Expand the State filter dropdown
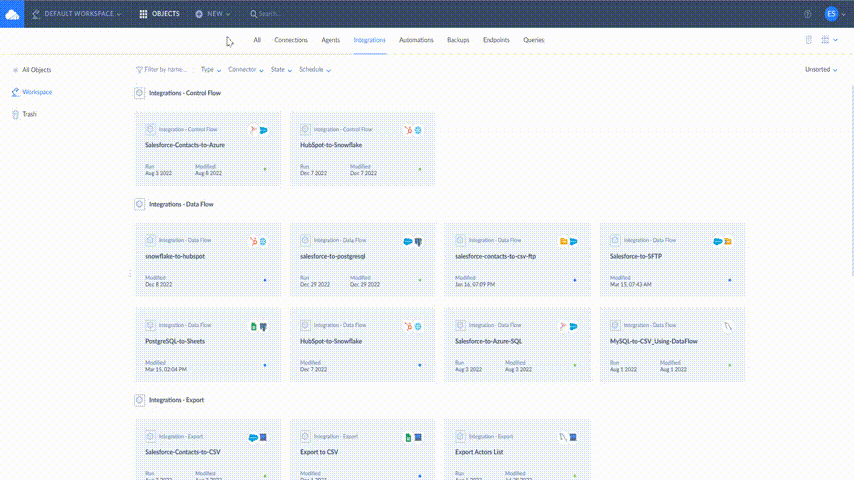The width and height of the screenshot is (854, 480). pos(281,70)
